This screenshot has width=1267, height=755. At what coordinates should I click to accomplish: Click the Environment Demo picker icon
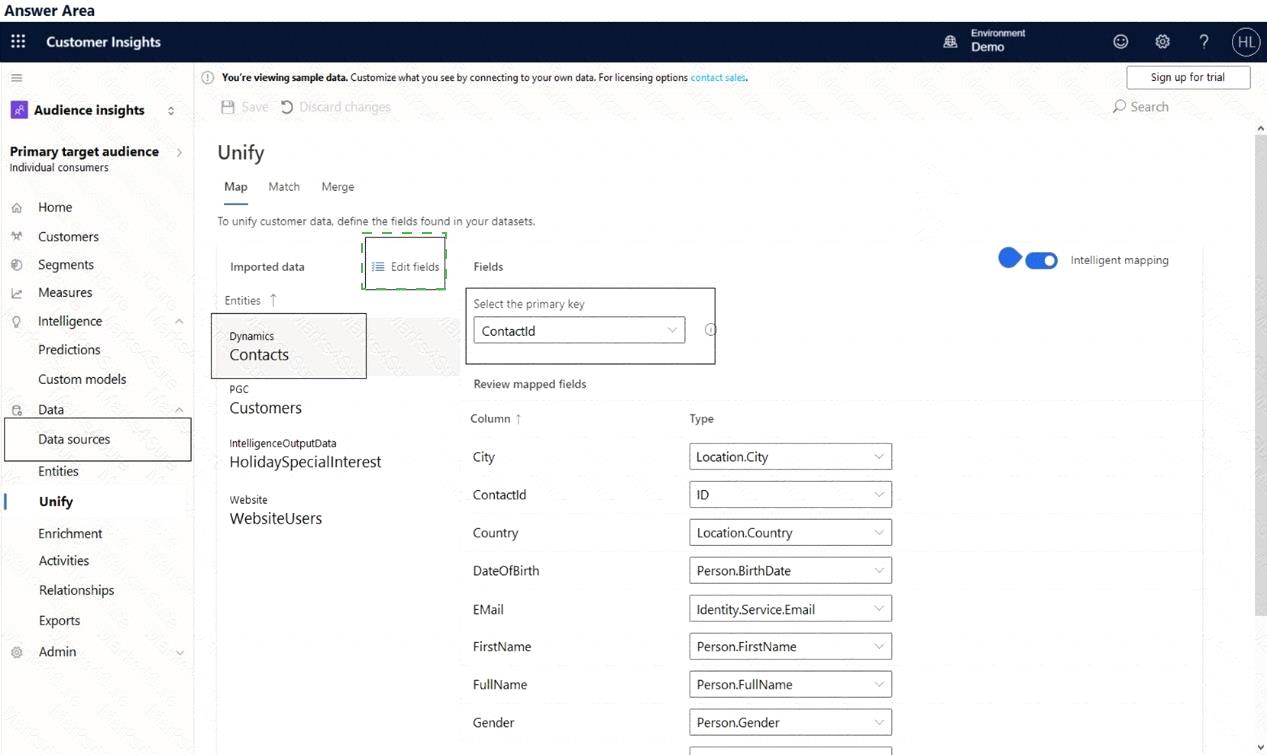coord(950,42)
